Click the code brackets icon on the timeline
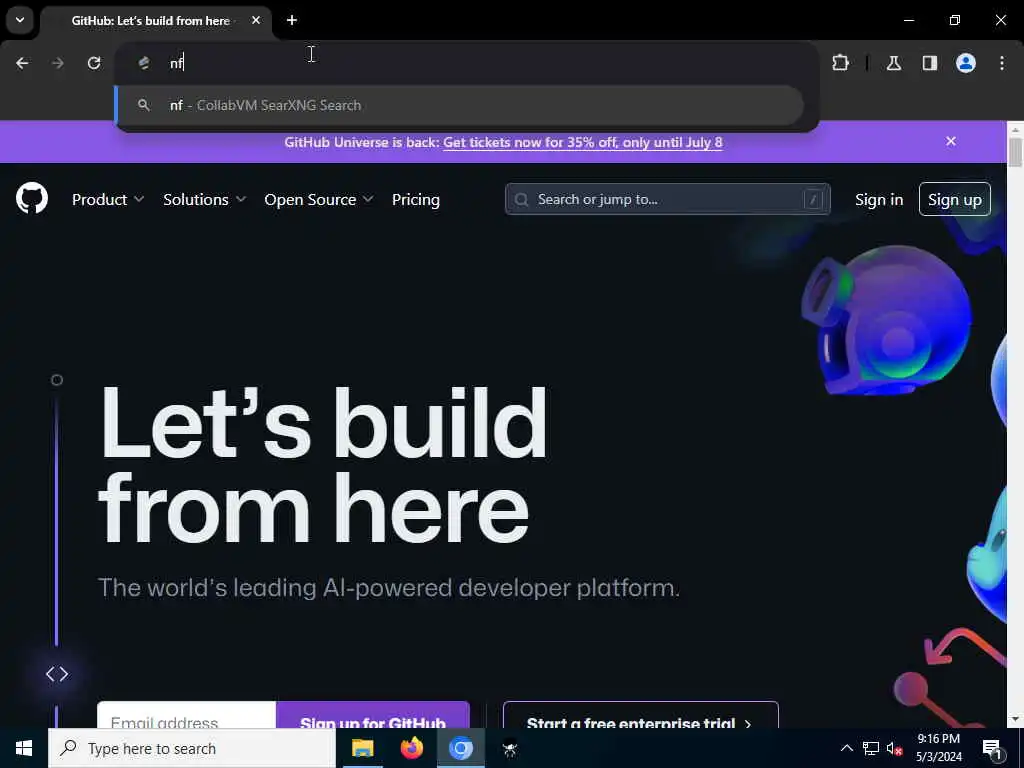1024x768 pixels. click(x=57, y=674)
